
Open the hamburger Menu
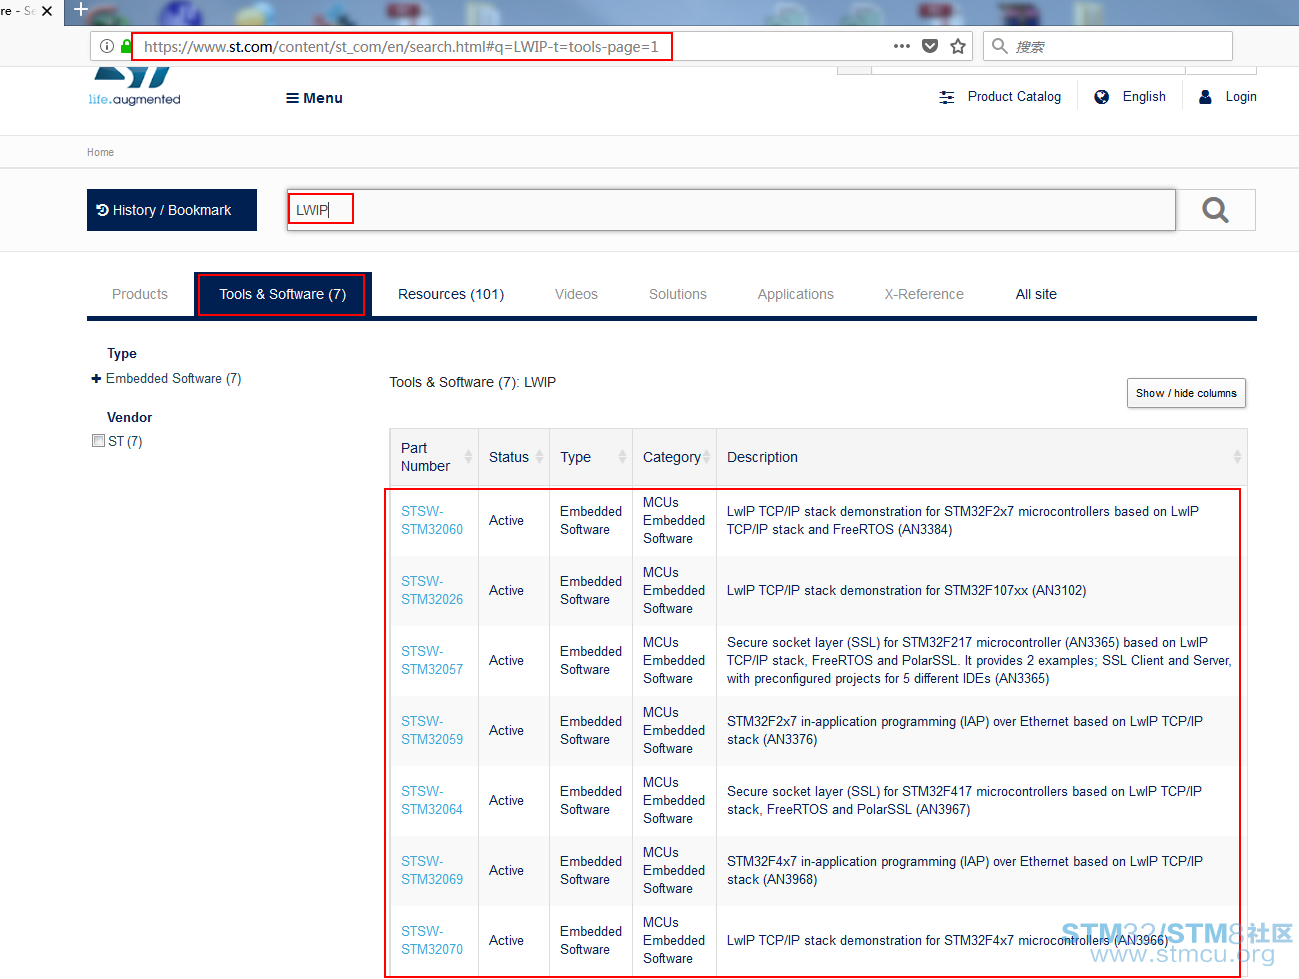click(314, 98)
